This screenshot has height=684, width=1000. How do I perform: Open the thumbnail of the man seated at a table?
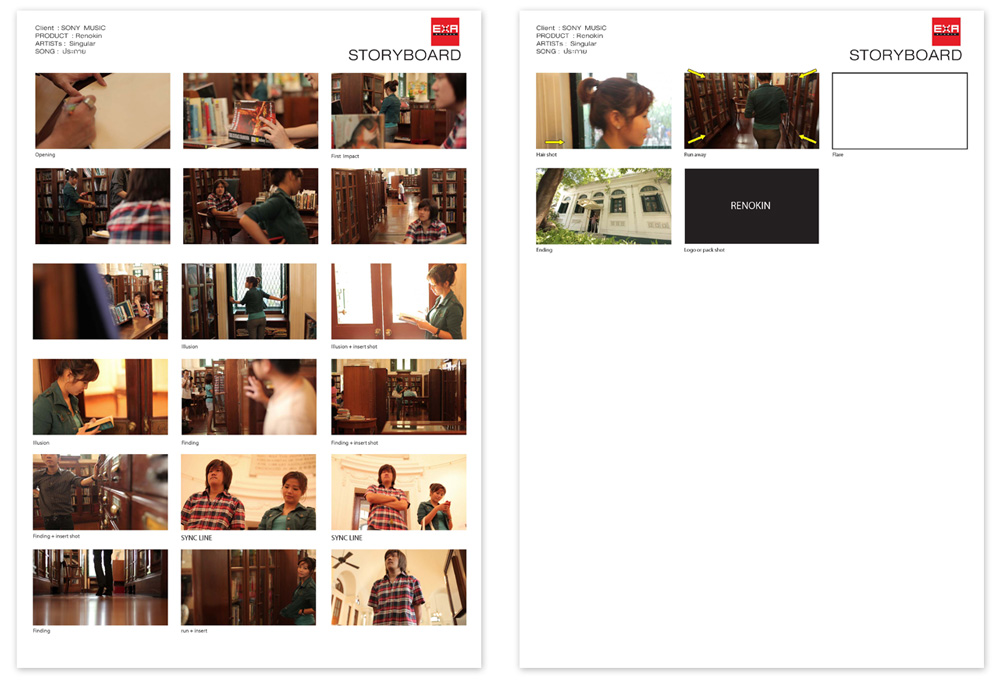[x=251, y=206]
